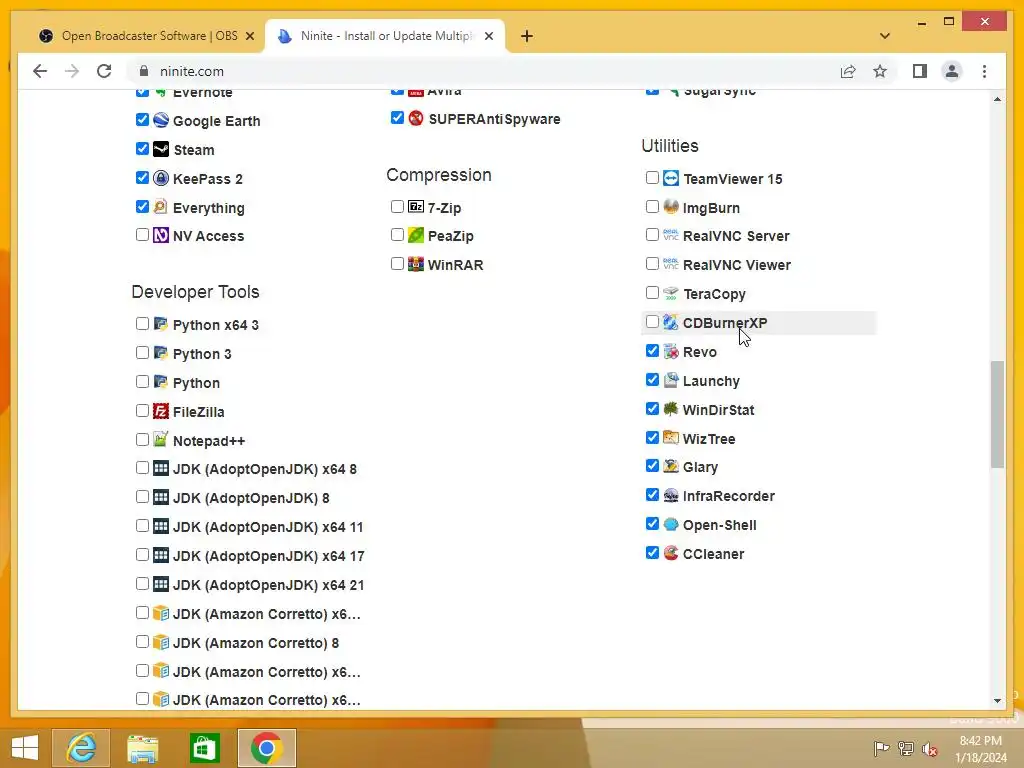Check the Python 3 checkbox
Screen dimensions: 1024x768
point(142,353)
